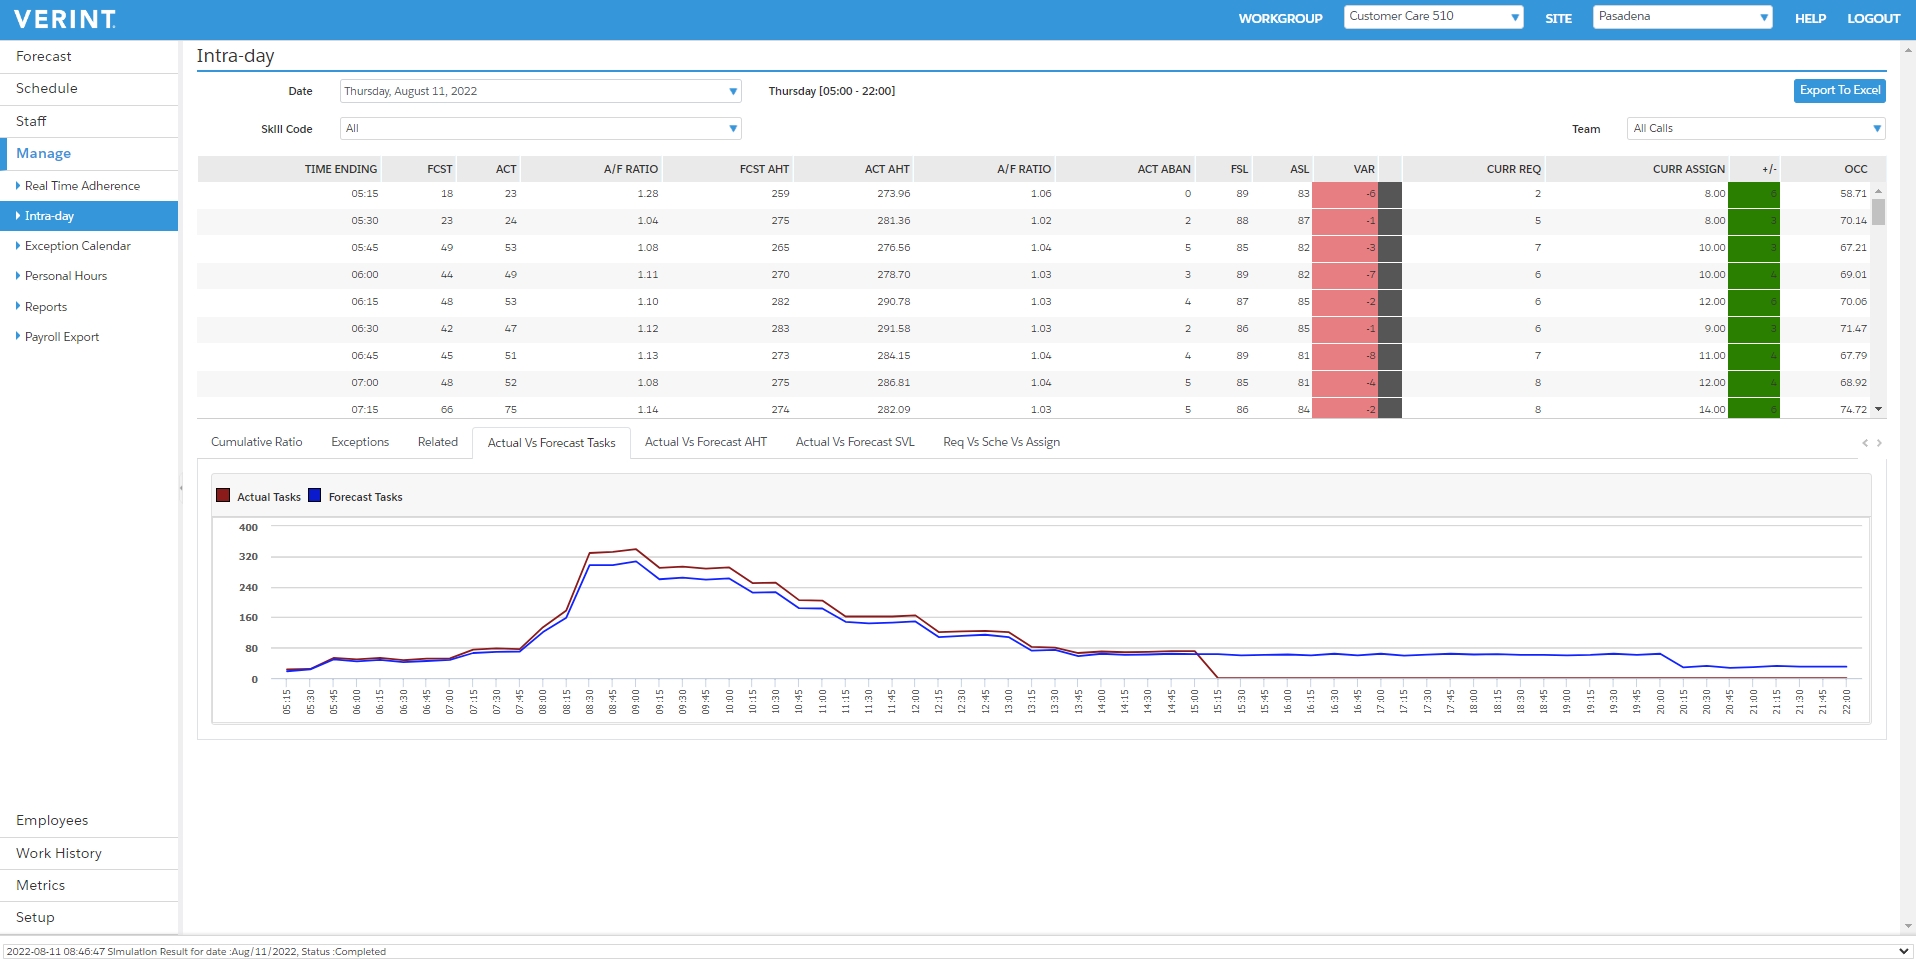Open HELP in the top bar
The width and height of the screenshot is (1916, 964).
click(x=1810, y=18)
